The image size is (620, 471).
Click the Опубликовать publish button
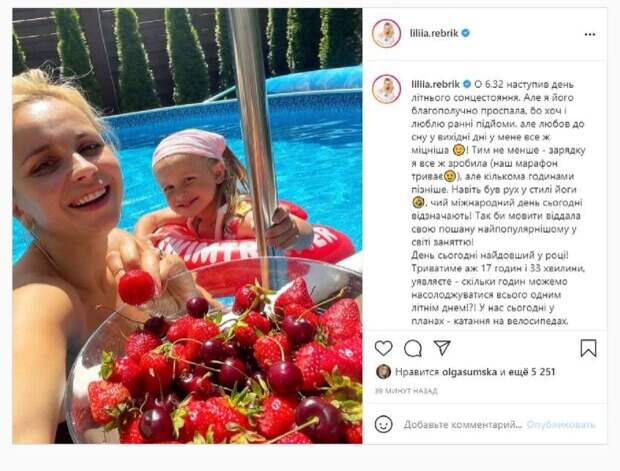point(561,425)
